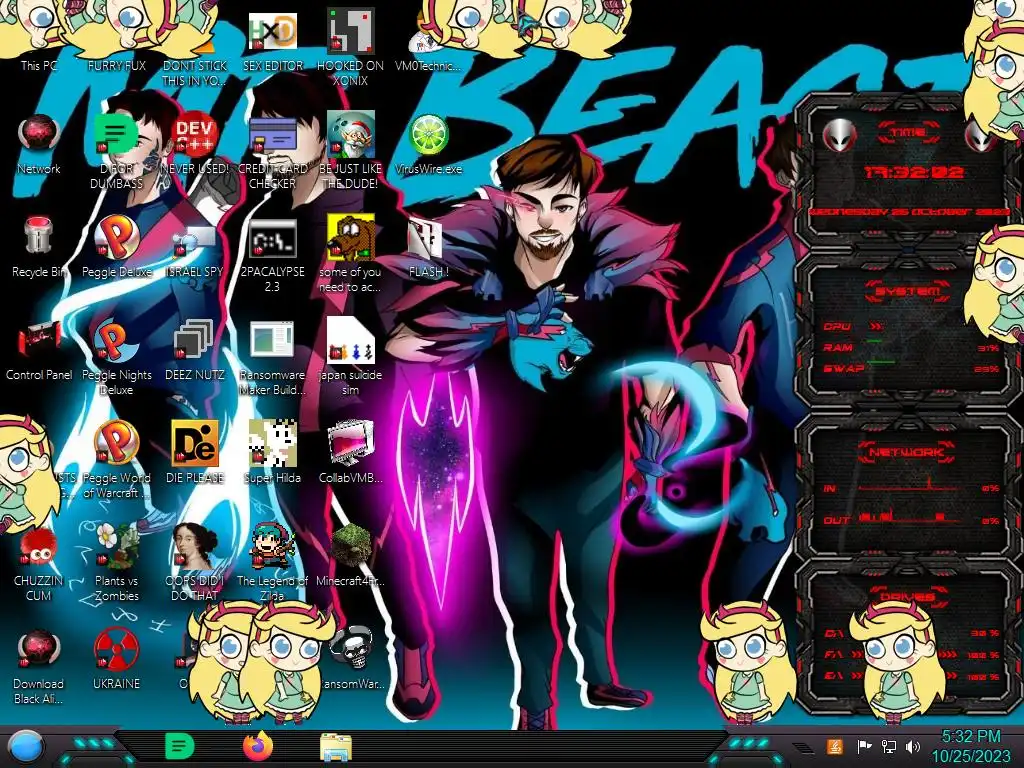Click the digital time readout on the widget

913,172
